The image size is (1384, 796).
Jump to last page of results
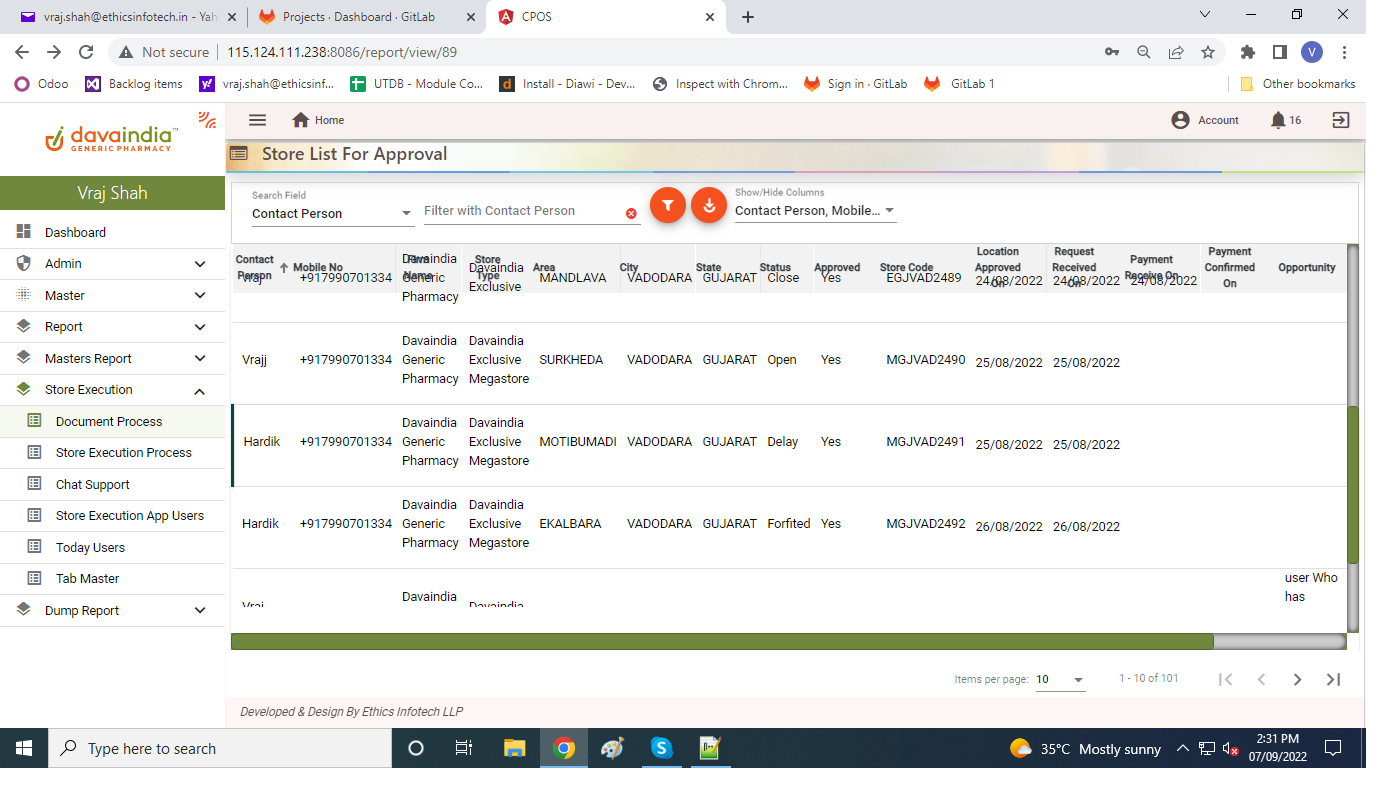1333,679
